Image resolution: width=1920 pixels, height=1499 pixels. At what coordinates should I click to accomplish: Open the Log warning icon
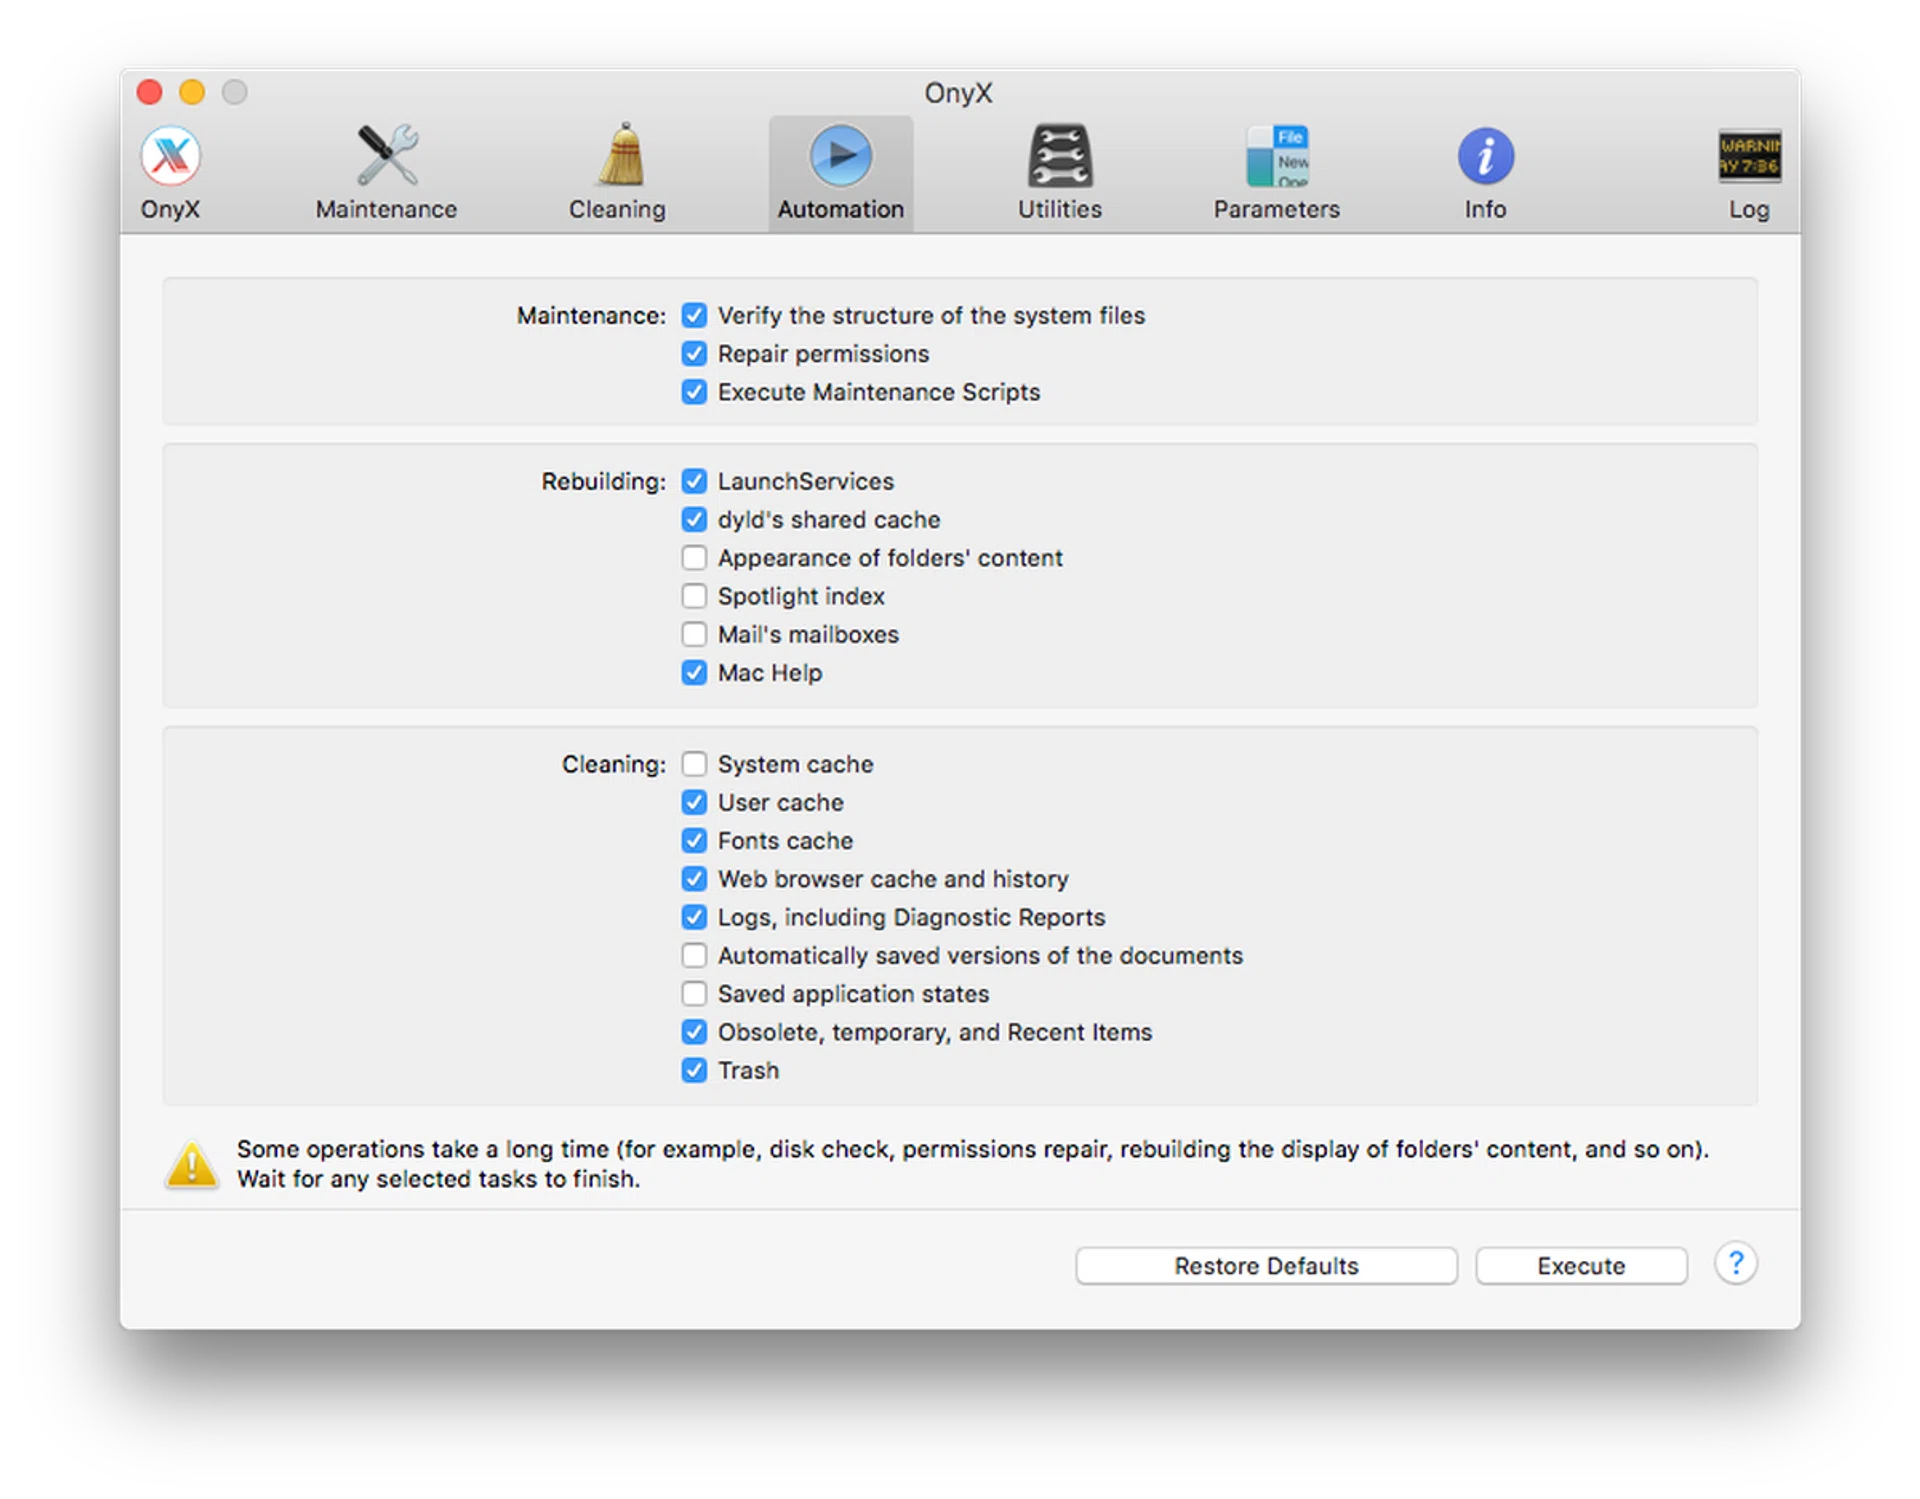coord(1748,157)
